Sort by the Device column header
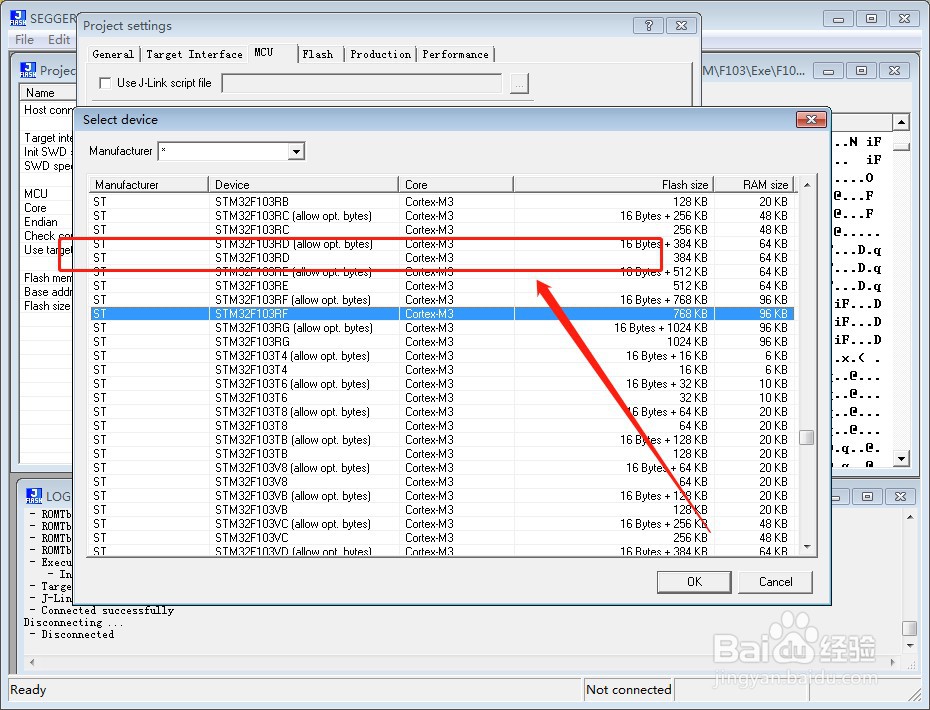 click(303, 184)
